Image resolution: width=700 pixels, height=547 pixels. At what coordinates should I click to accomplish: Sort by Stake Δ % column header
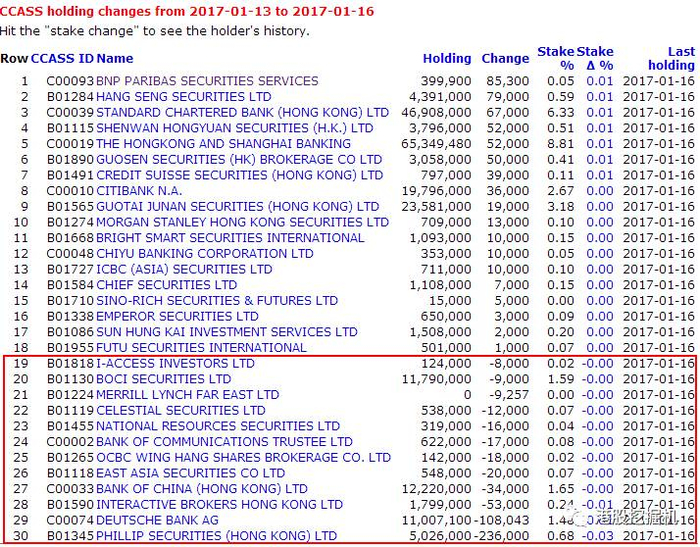coord(595,58)
